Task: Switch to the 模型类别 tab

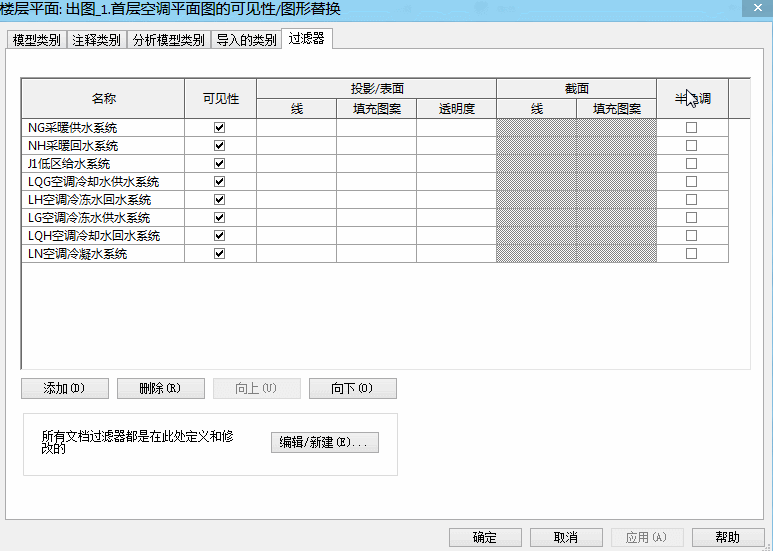Action: pyautogui.click(x=36, y=40)
